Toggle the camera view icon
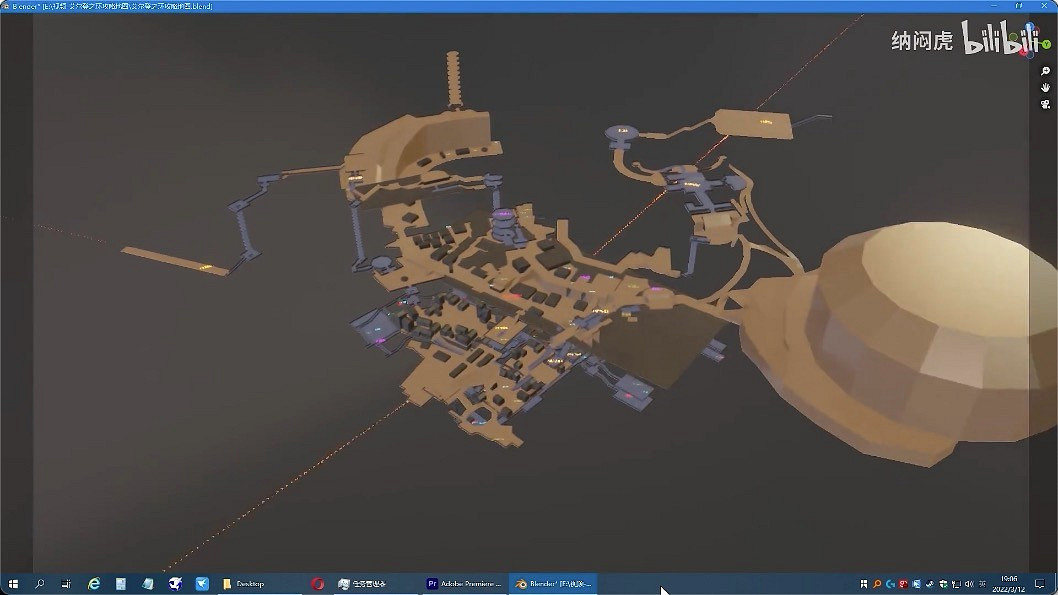The height and width of the screenshot is (595, 1058). 1045,104
